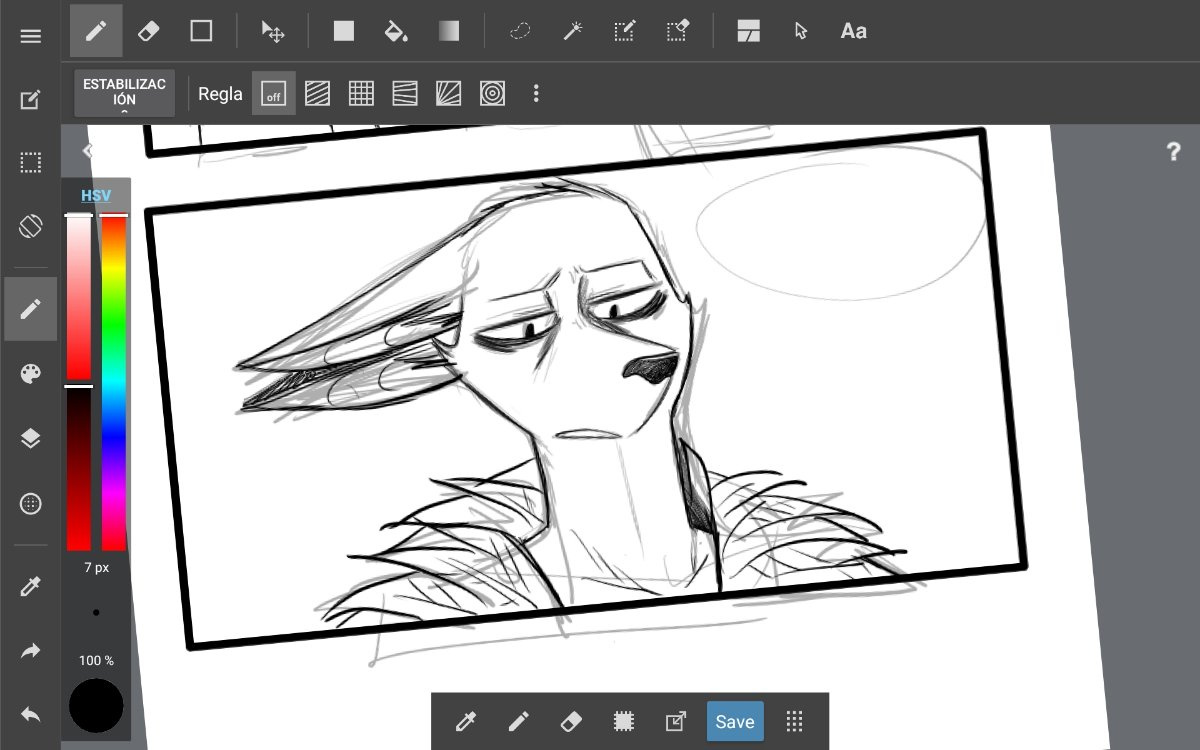Open the Layers panel
This screenshot has height=750, width=1200.
(x=30, y=439)
